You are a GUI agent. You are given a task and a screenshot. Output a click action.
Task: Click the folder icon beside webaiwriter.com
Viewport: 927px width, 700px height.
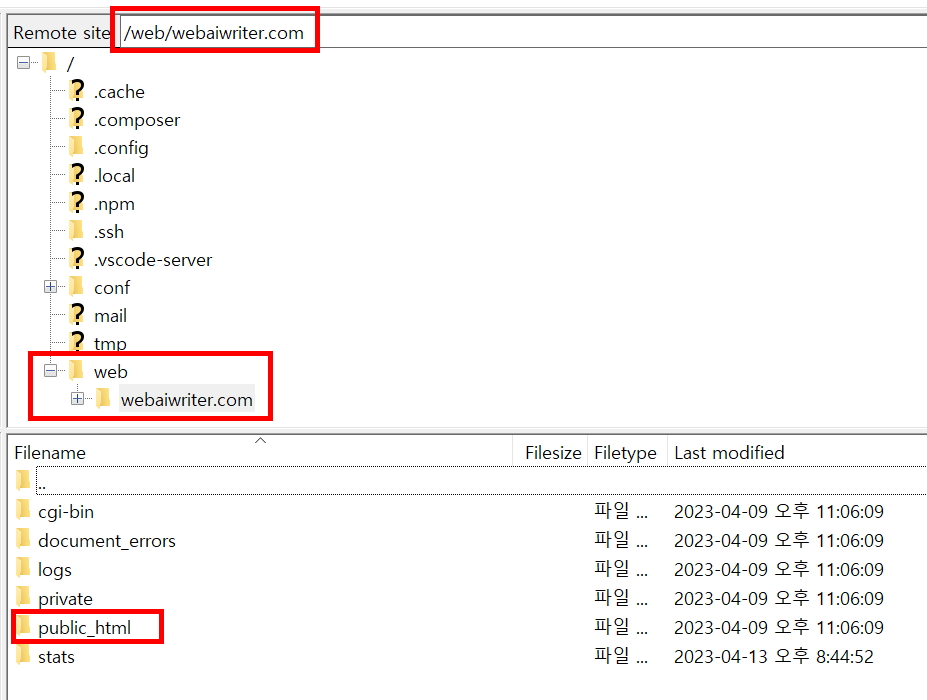point(103,397)
